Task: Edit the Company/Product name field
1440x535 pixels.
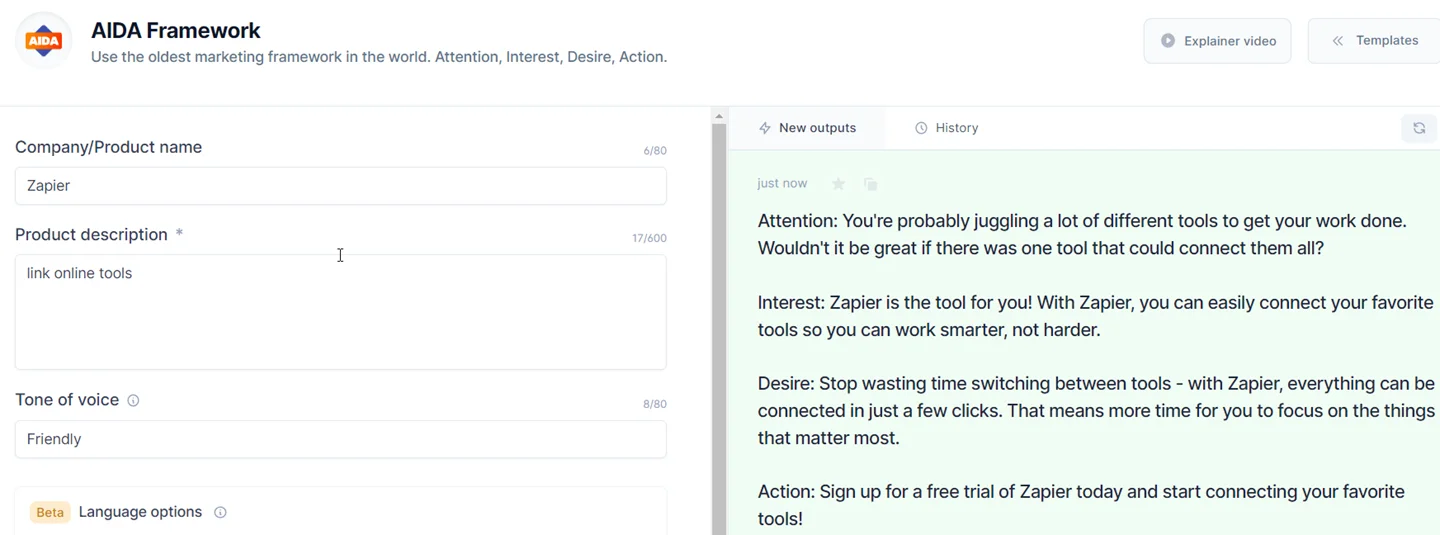Action: 340,186
